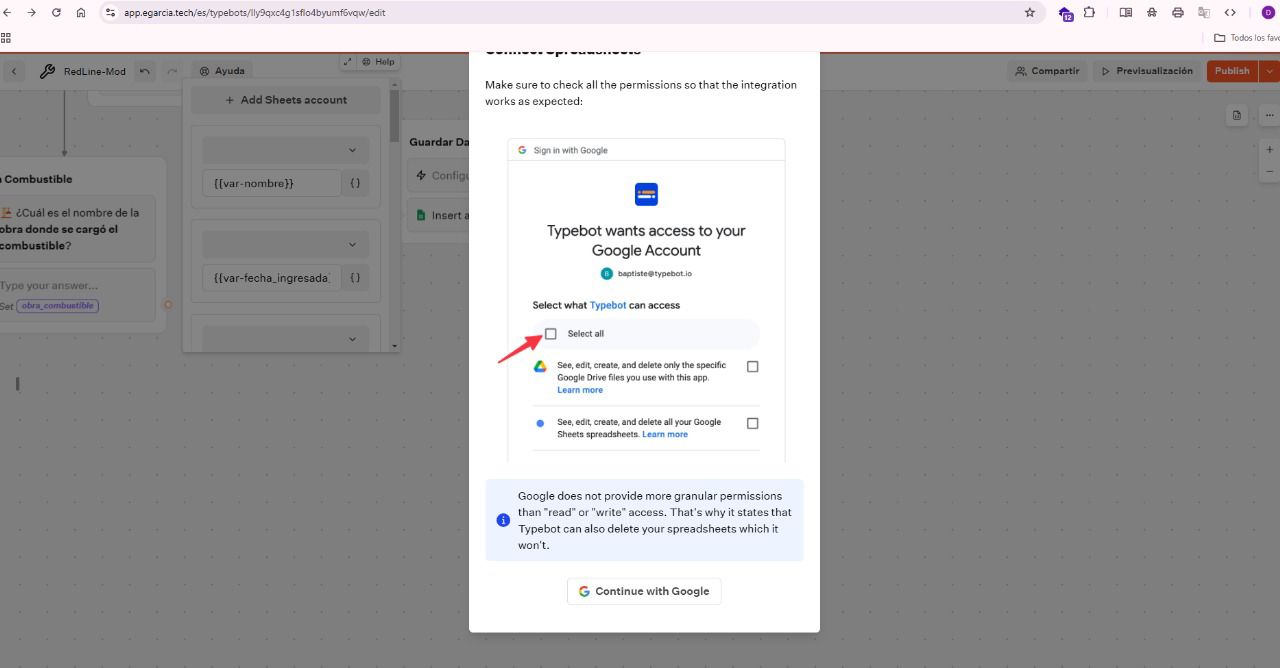Check the Google Drive files permission box
This screenshot has height=668, width=1280.
(x=753, y=367)
